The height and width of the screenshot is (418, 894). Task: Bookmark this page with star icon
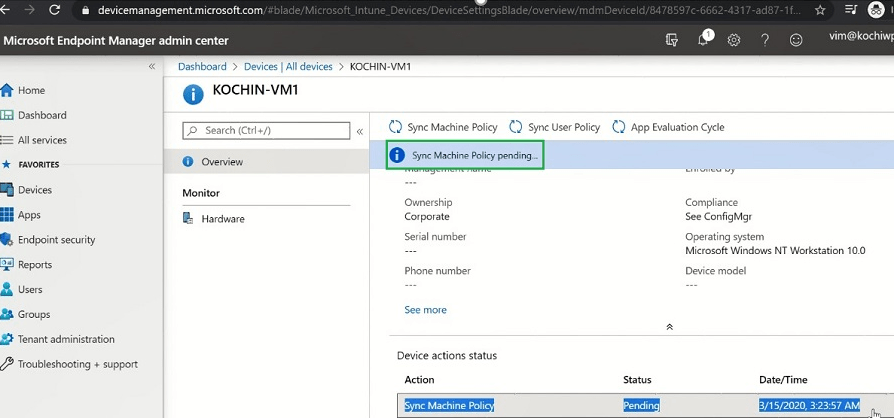(x=820, y=10)
